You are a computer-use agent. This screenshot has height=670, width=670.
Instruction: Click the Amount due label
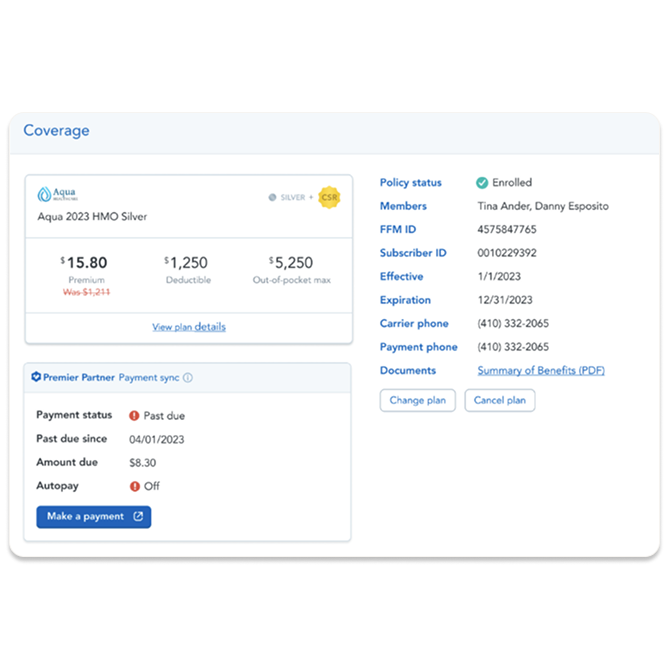(67, 462)
